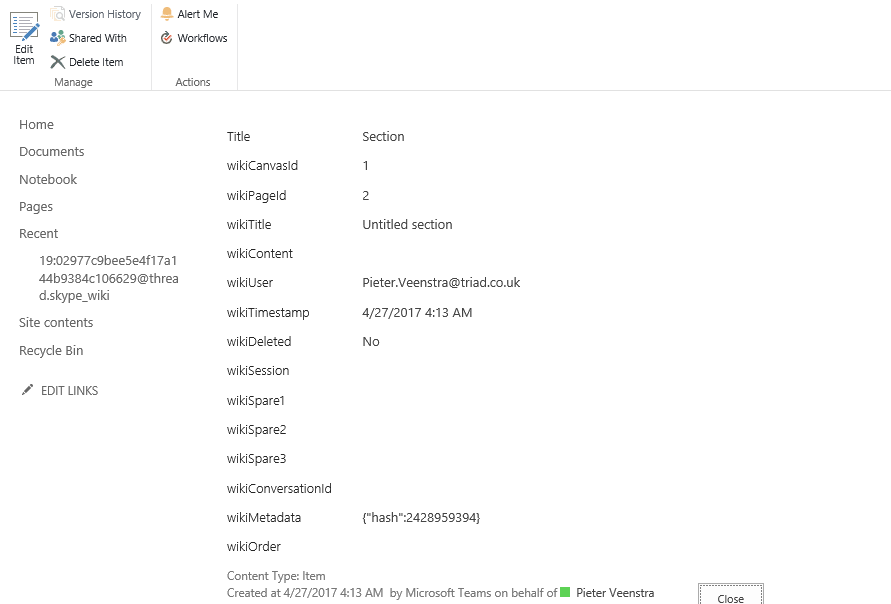Click the Shared With people icon

[x=57, y=38]
